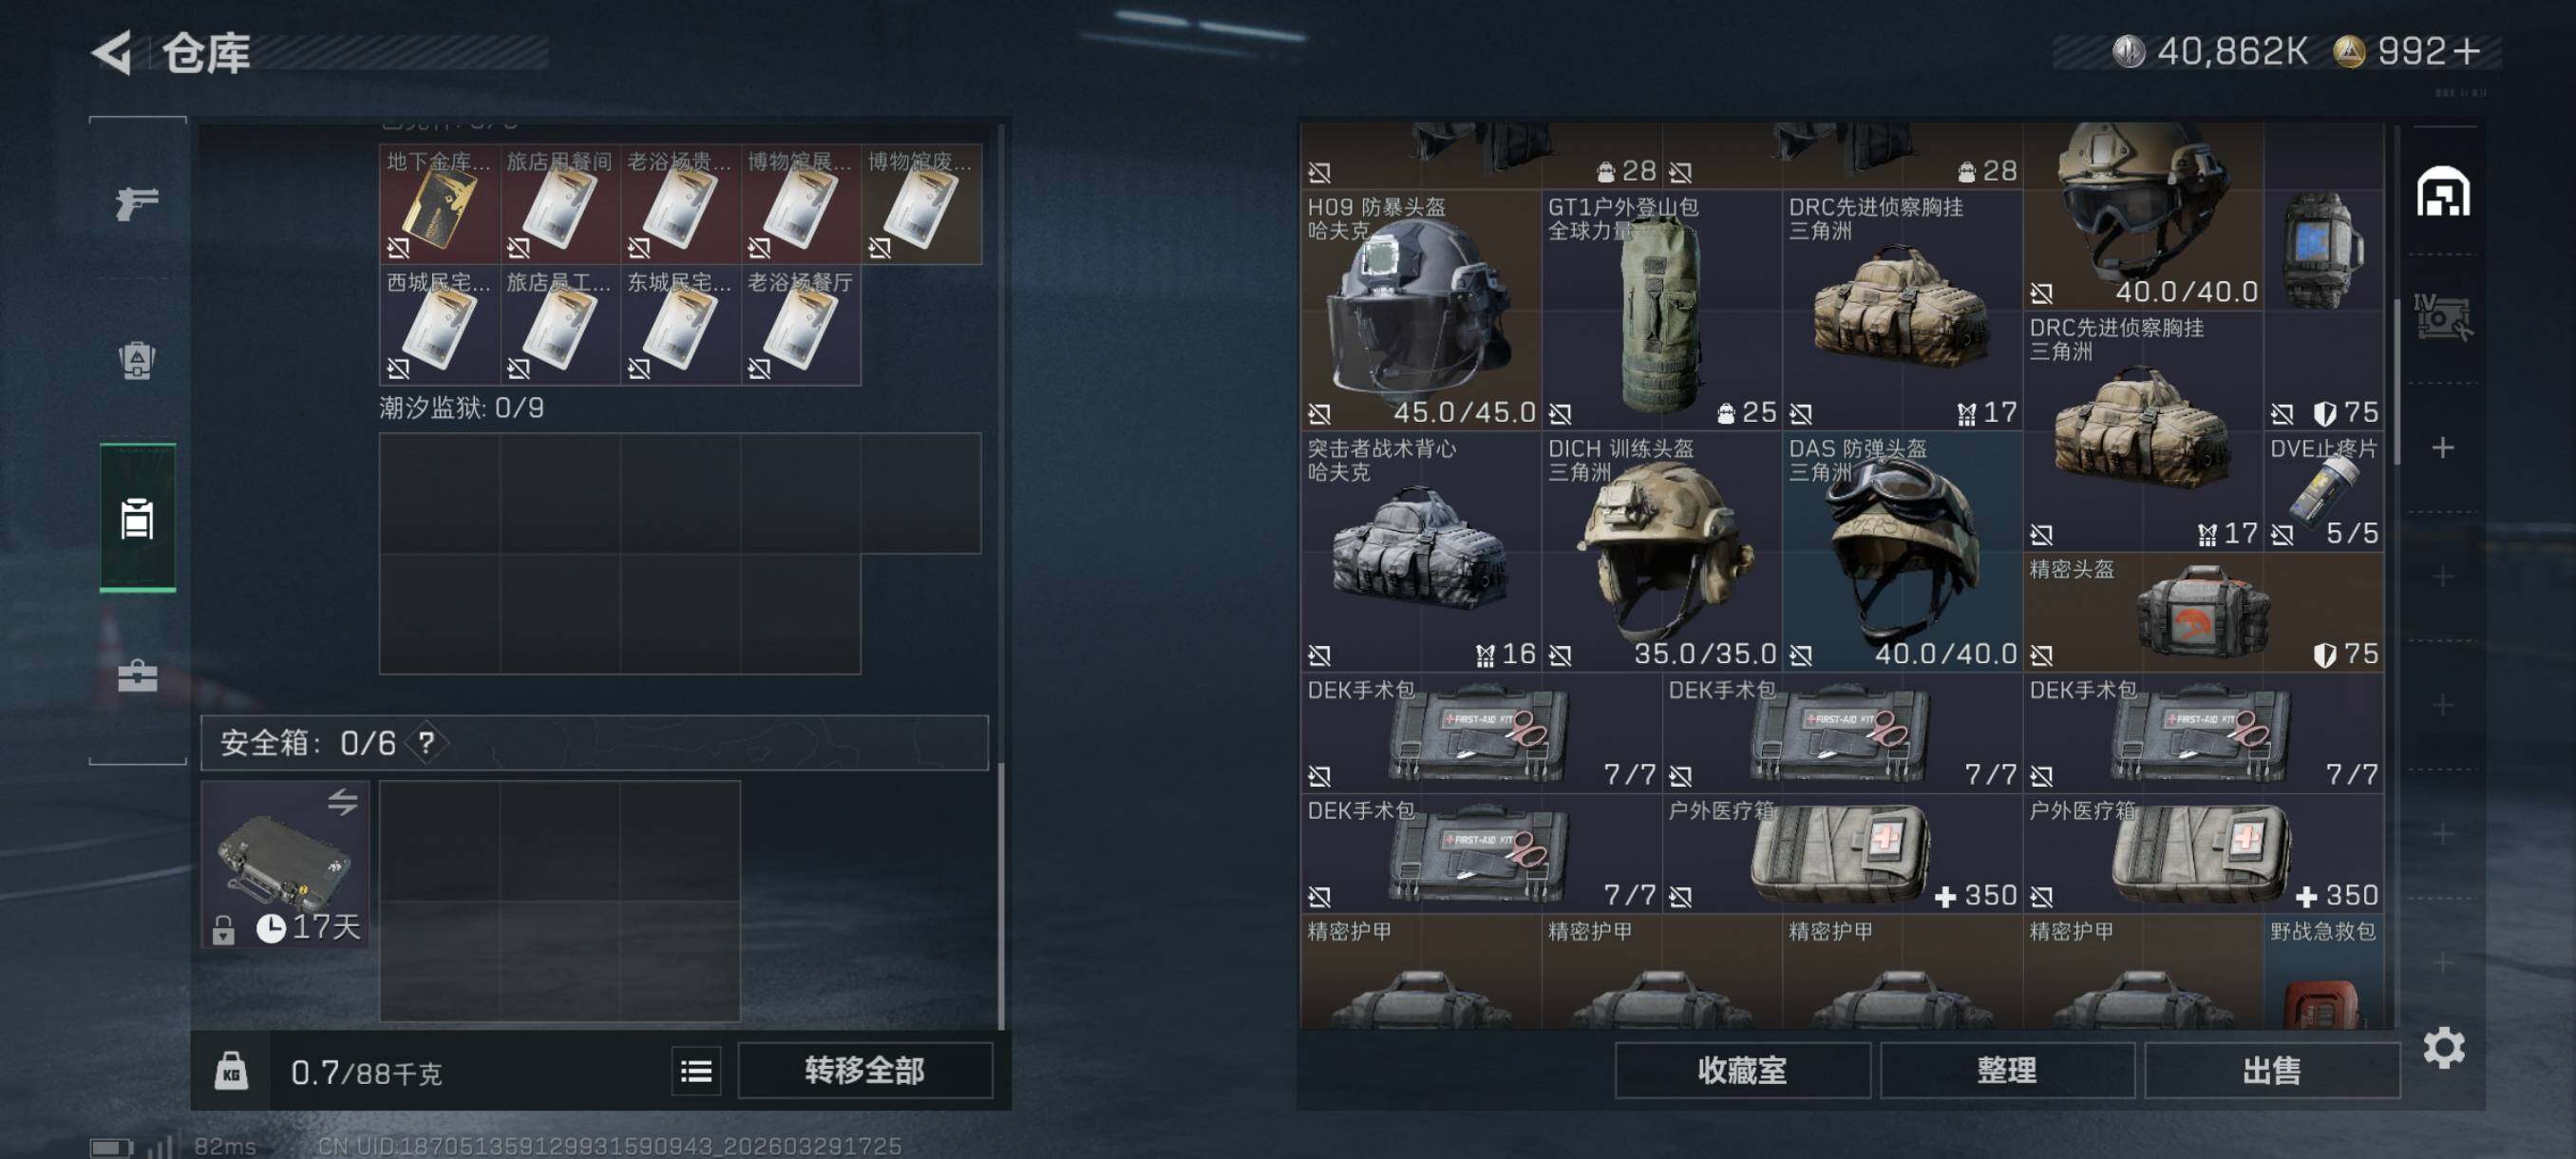2576x1159 pixels.
Task: Toggle list view next to 转移全部
Action: point(696,1072)
